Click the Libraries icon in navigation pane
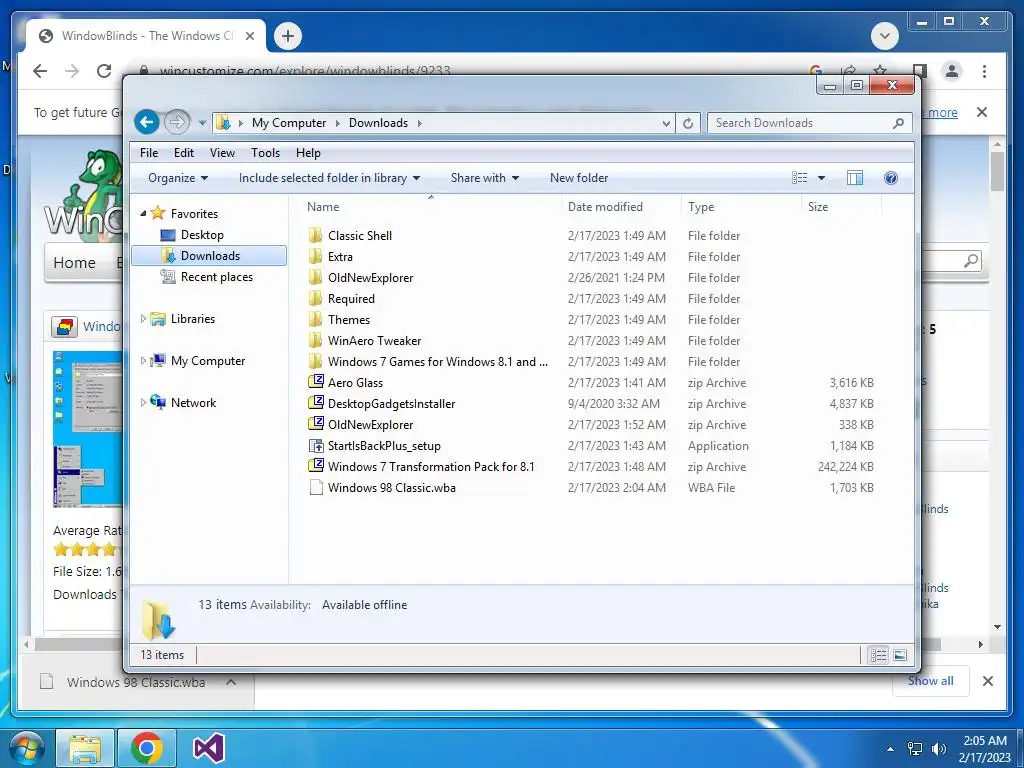 click(158, 319)
